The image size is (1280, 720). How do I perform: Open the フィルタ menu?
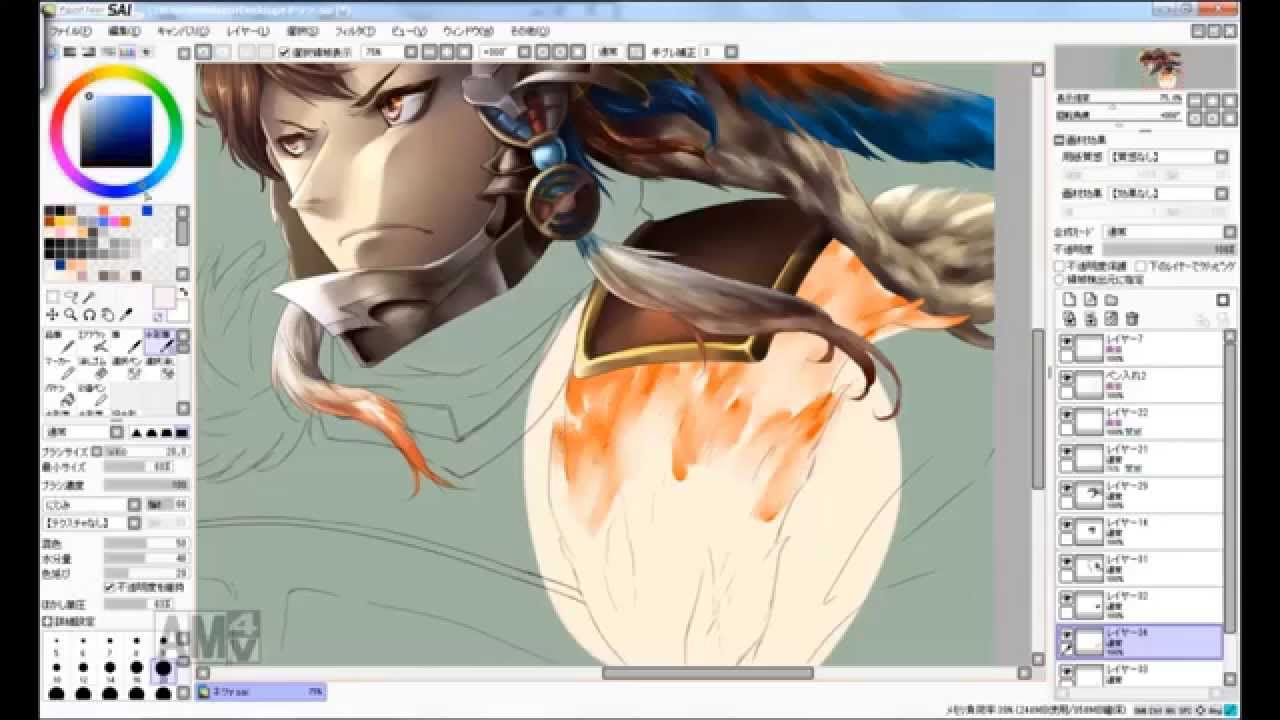(354, 32)
